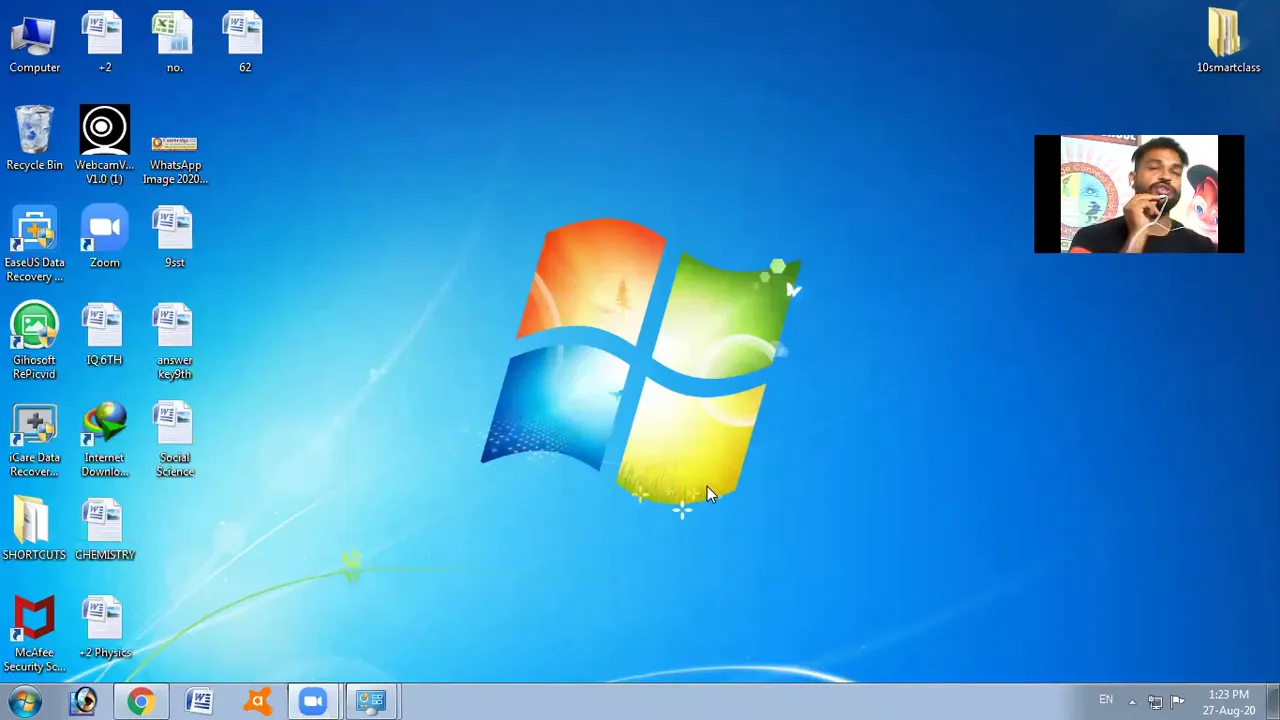Open the Windows Start menu orb
The height and width of the screenshot is (720, 1280).
24,701
